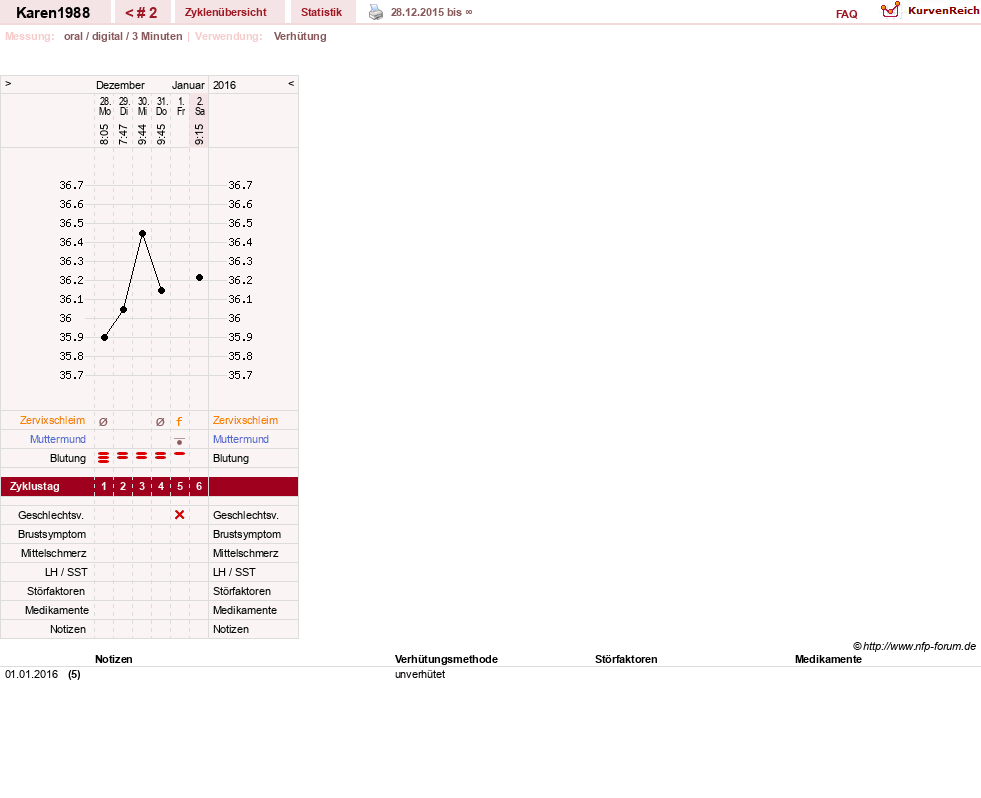The width and height of the screenshot is (981, 798).
Task: Click left Blutung row label
Action: (x=68, y=458)
